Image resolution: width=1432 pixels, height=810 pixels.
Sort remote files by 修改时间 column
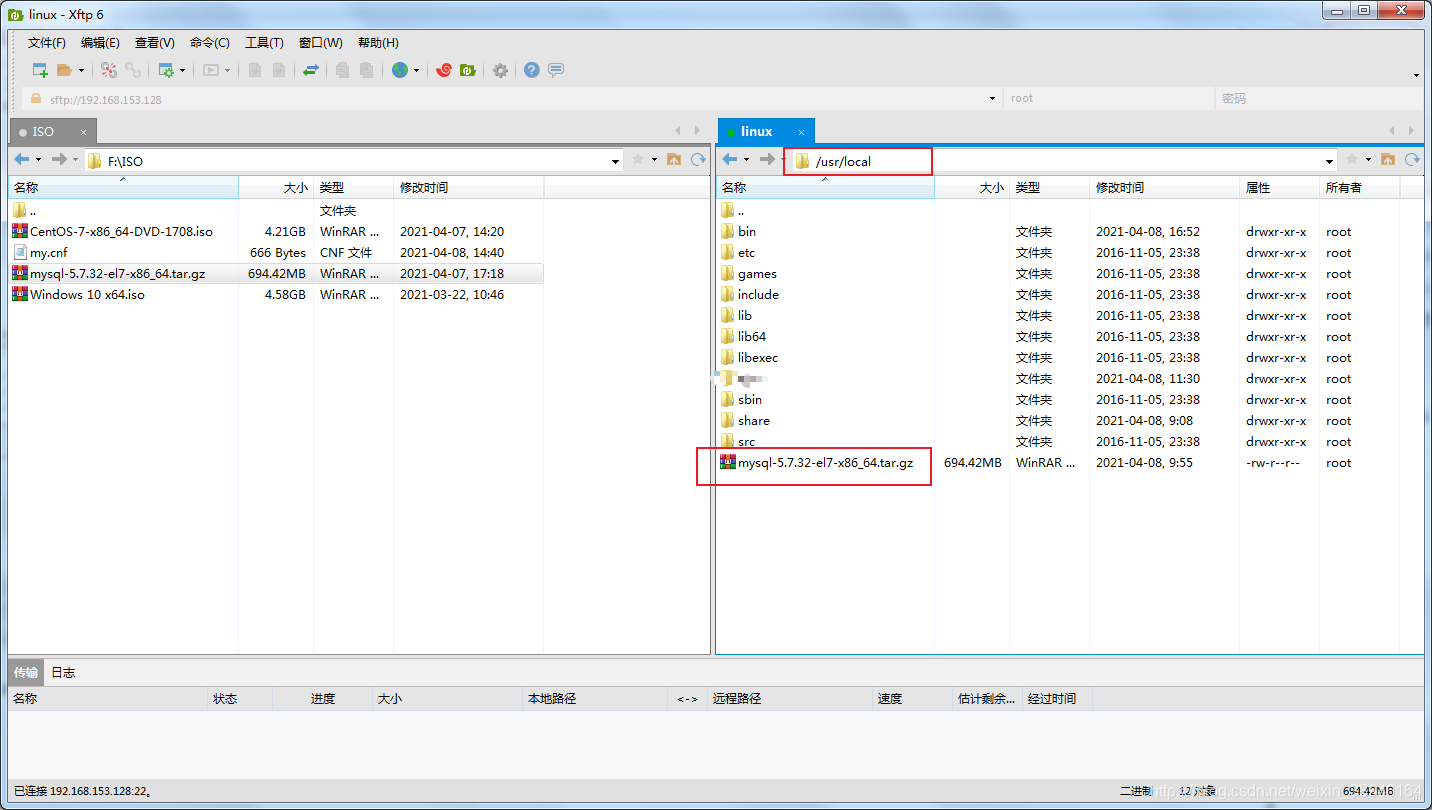[1164, 188]
